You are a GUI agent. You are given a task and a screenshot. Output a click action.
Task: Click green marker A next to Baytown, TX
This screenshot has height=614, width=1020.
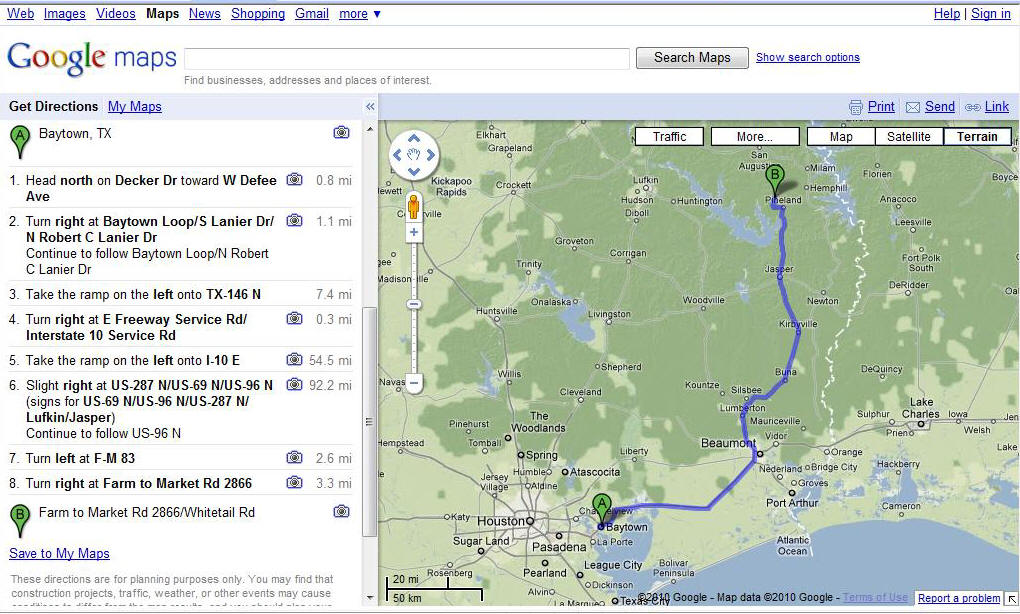coord(20,142)
